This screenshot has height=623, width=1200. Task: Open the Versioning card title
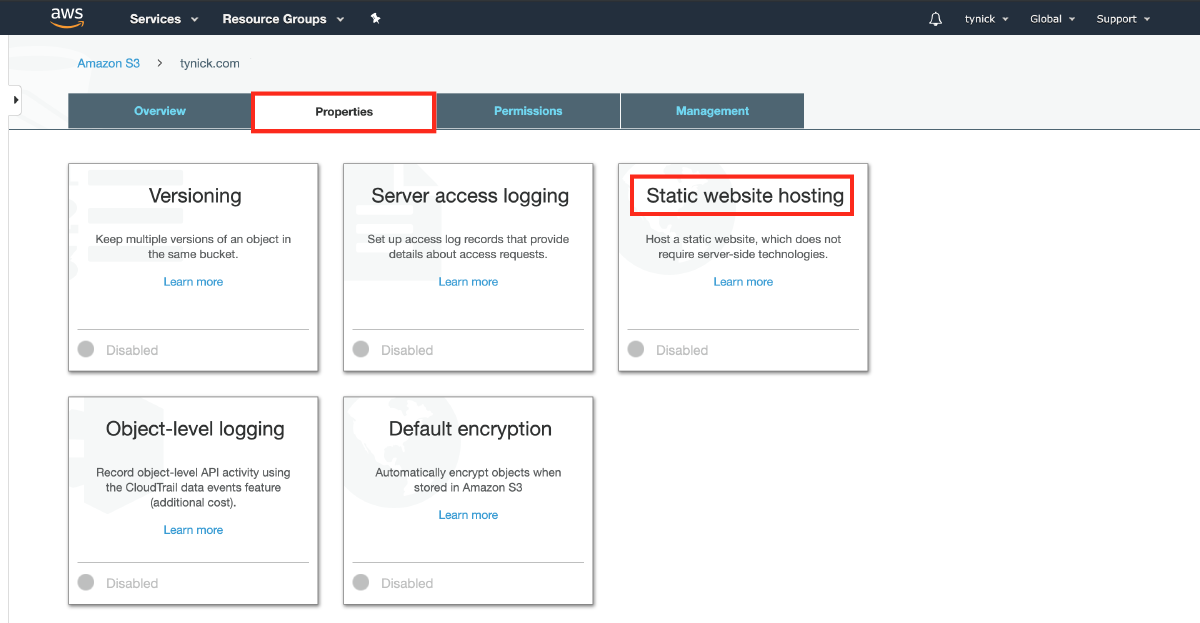(x=195, y=196)
